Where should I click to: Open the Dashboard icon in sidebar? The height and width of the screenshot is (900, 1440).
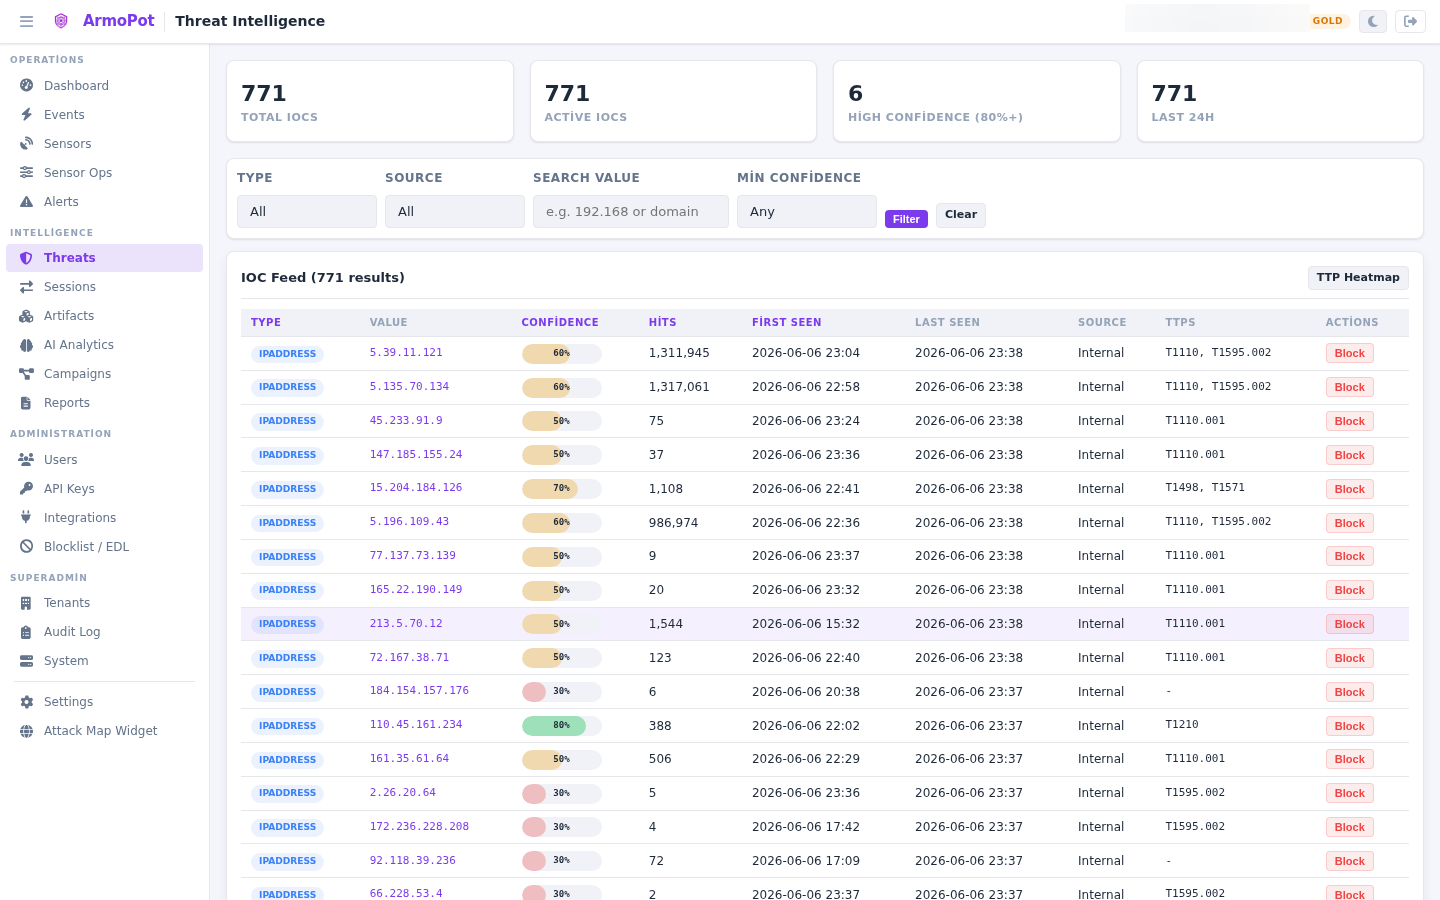click(27, 86)
